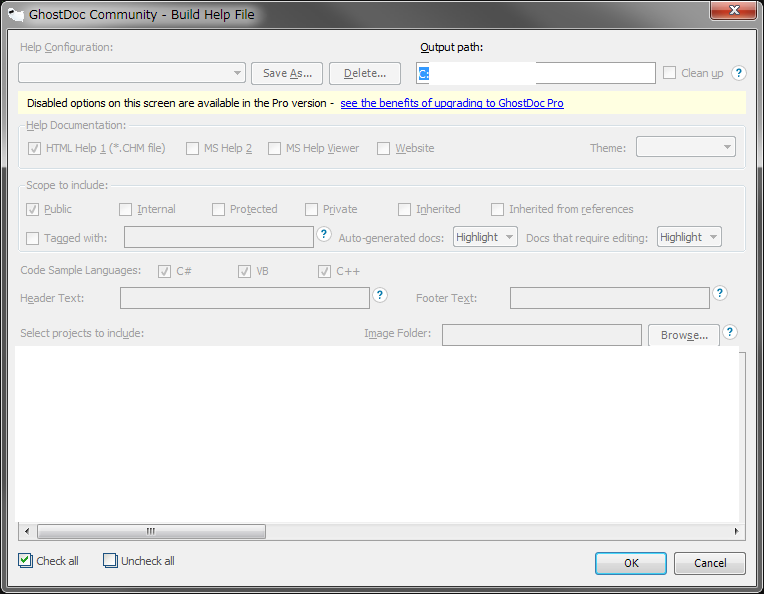Toggle the C# code sample checkbox
The height and width of the screenshot is (594, 764).
tap(165, 271)
